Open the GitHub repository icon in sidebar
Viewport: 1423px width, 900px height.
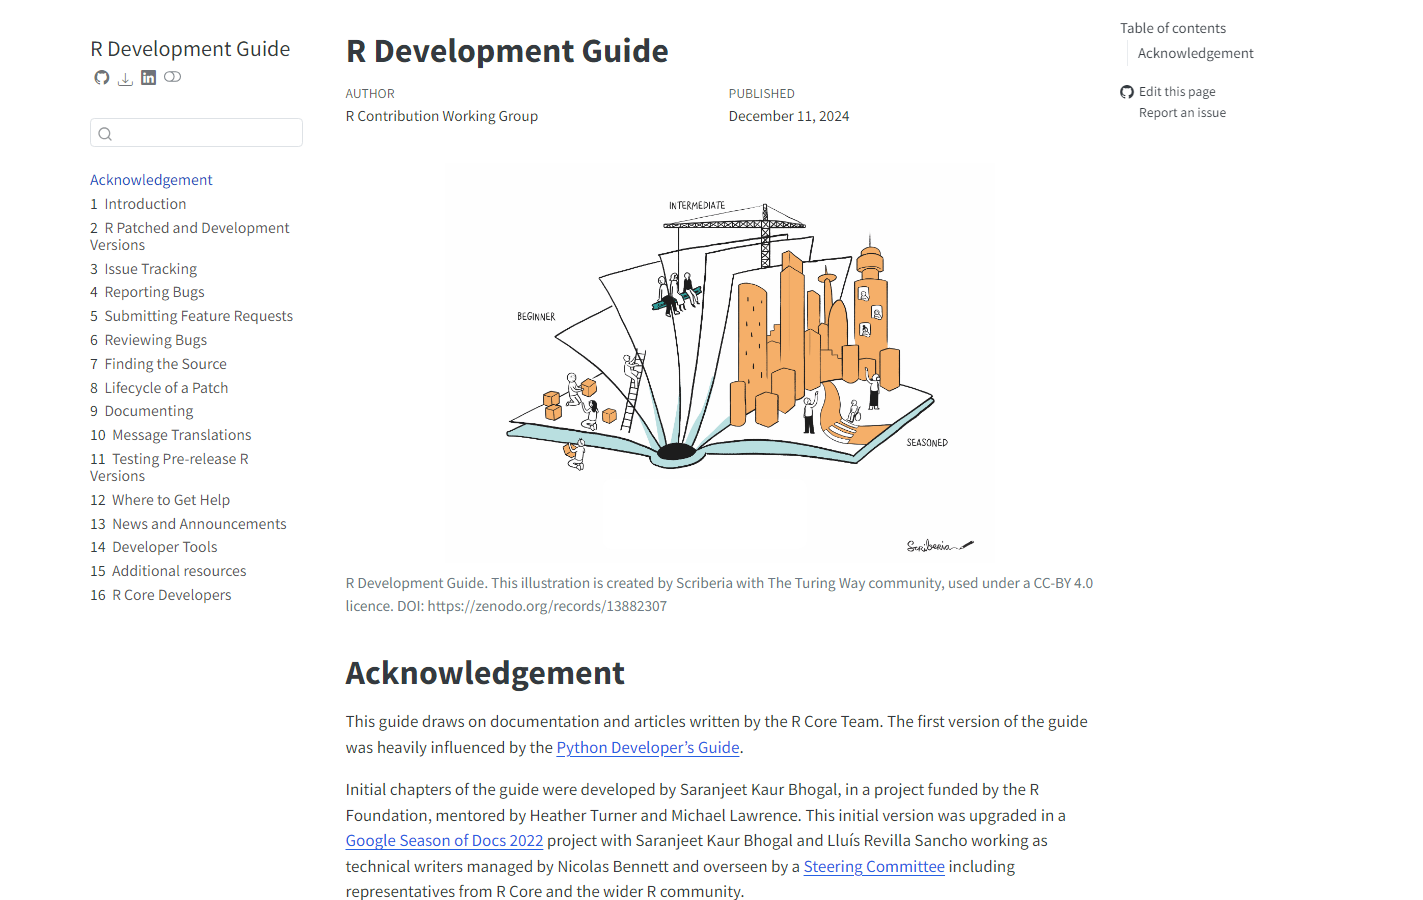click(x=101, y=78)
